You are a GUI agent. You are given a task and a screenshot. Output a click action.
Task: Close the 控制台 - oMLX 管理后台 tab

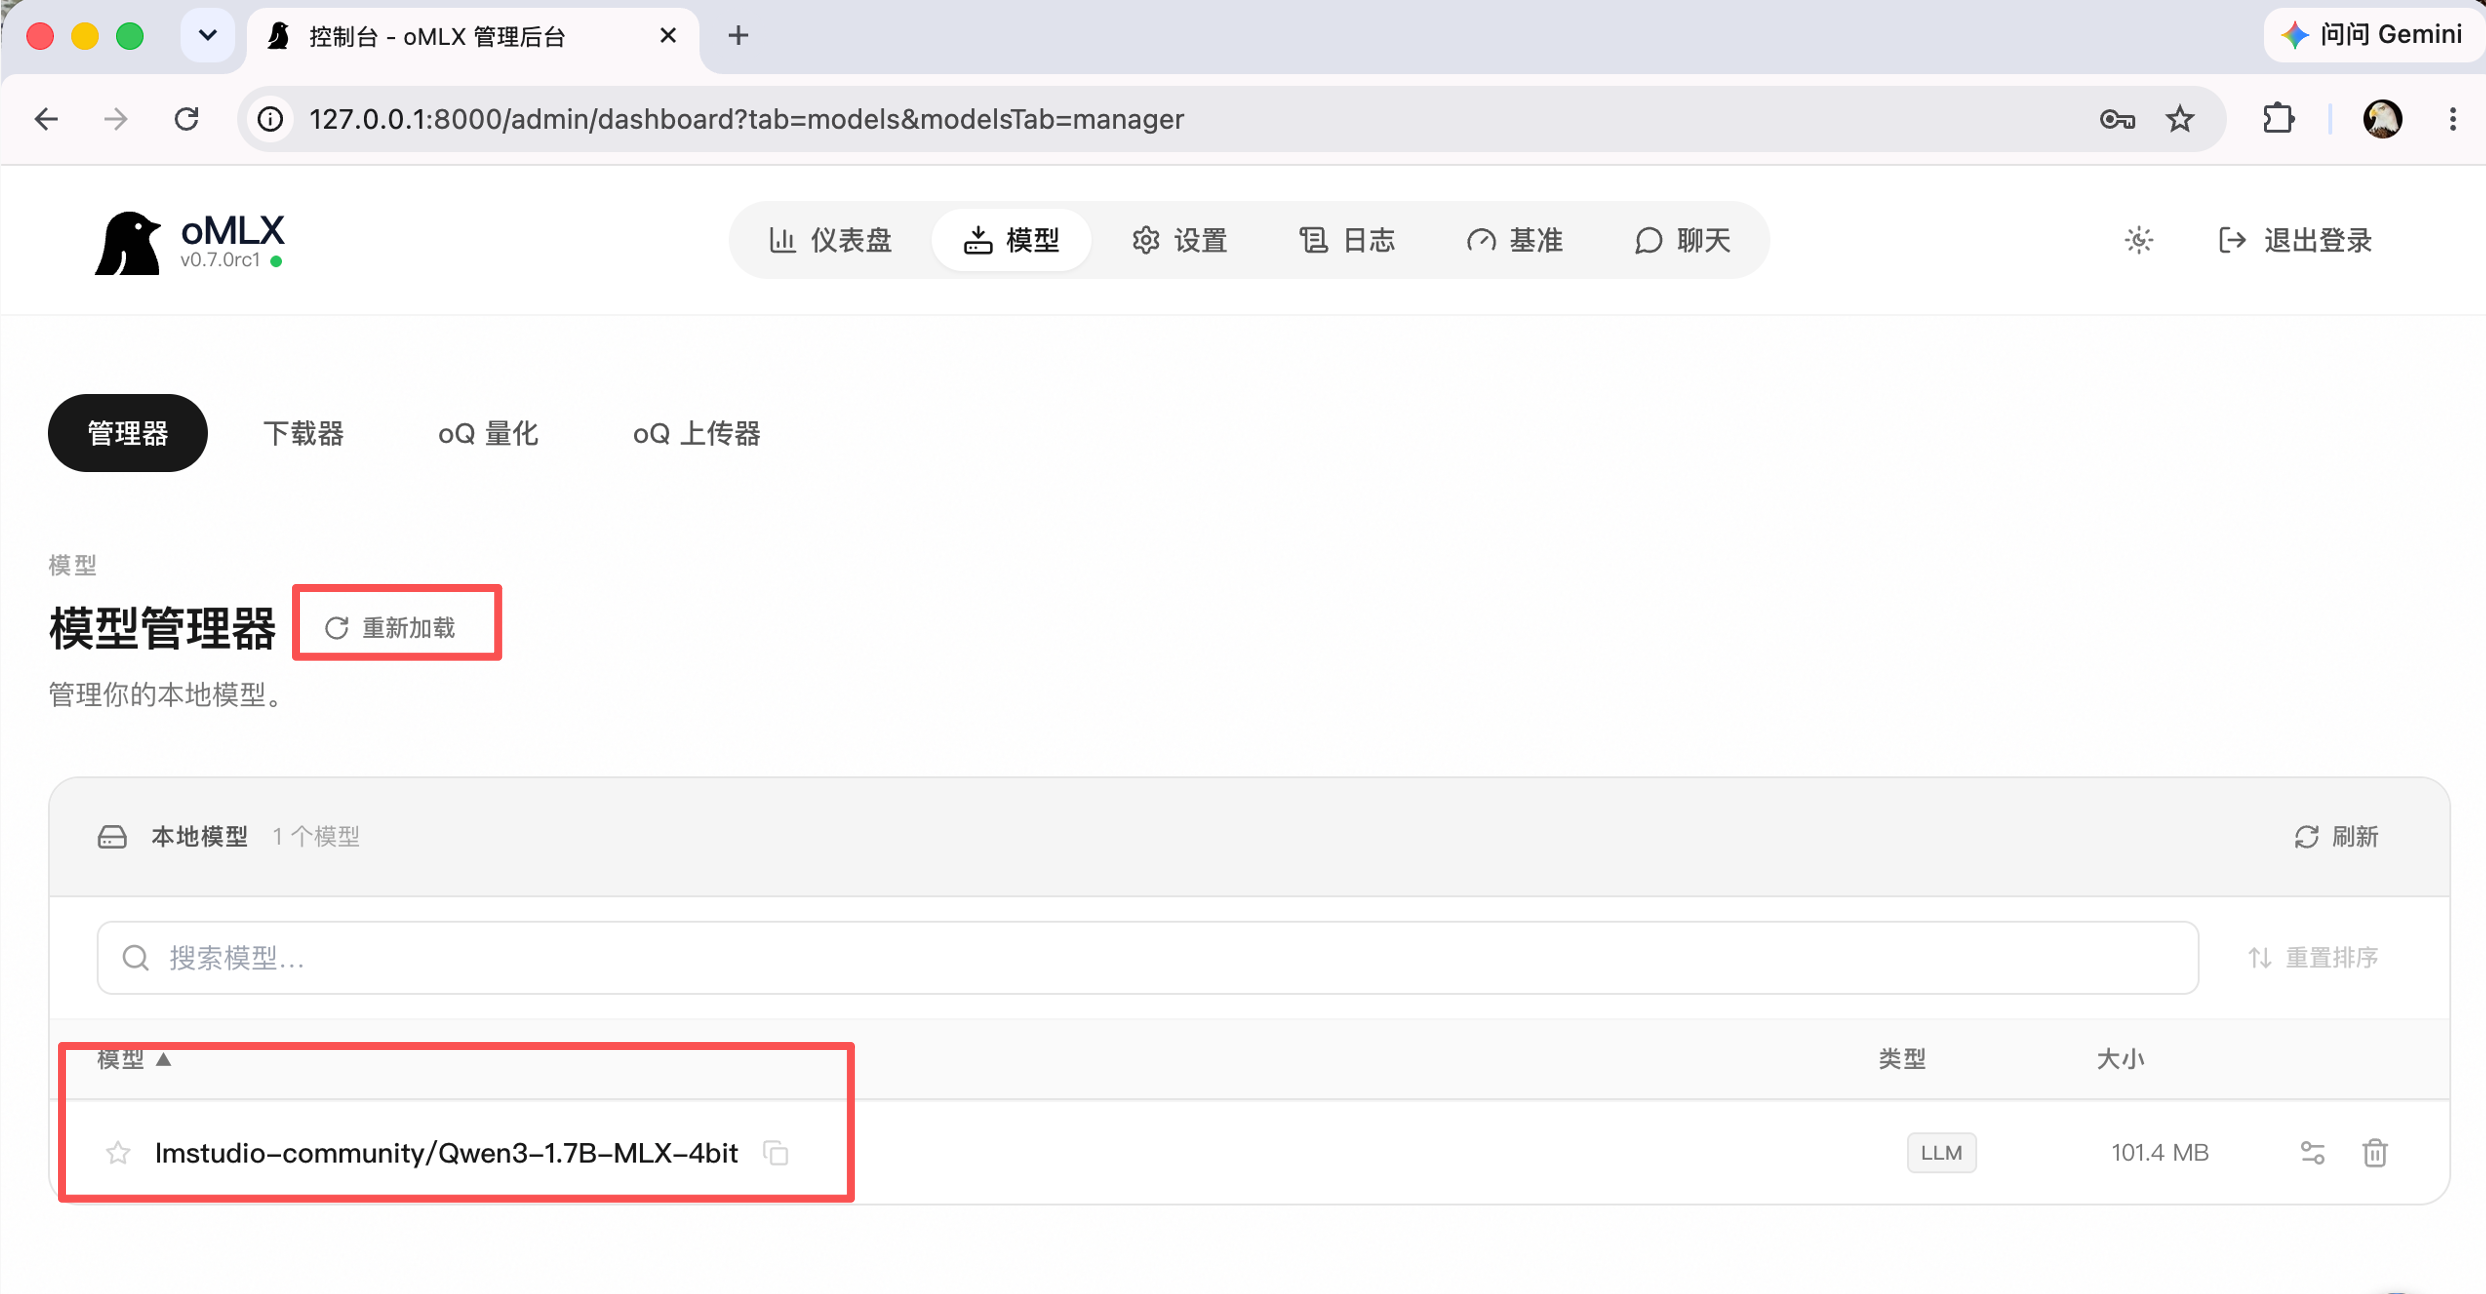(x=668, y=36)
